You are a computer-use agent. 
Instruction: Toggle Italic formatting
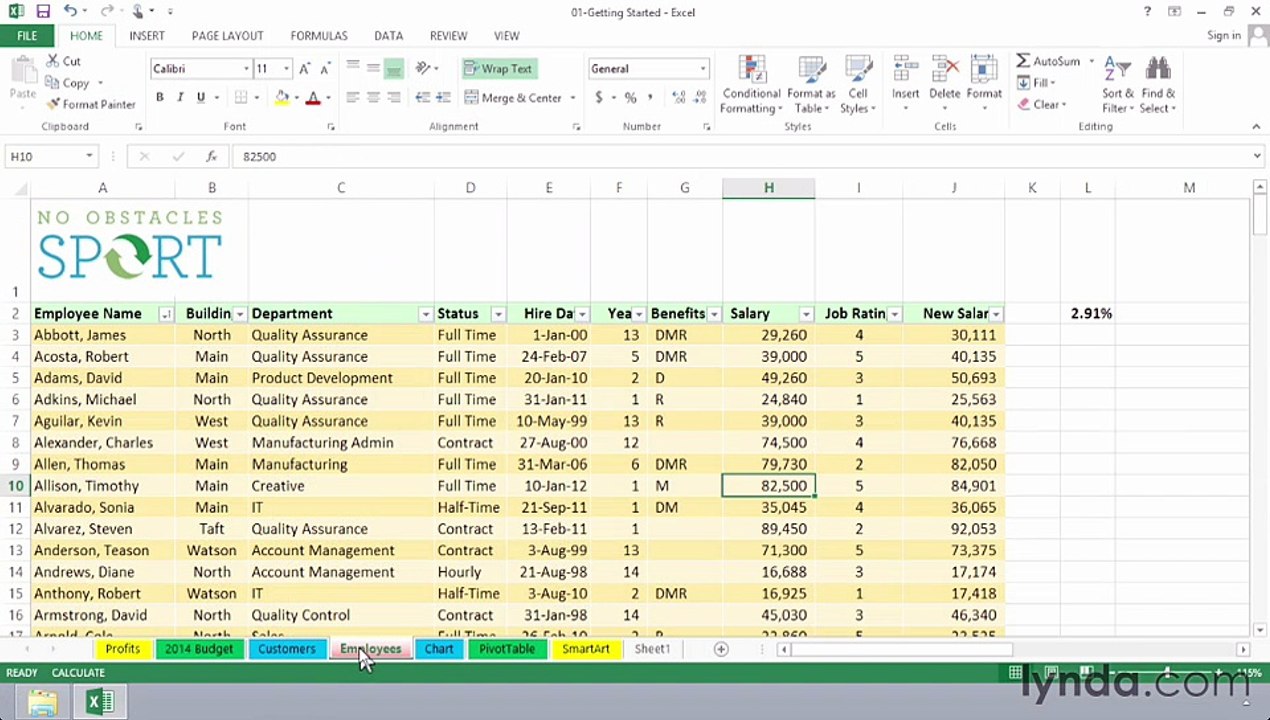[x=180, y=98]
